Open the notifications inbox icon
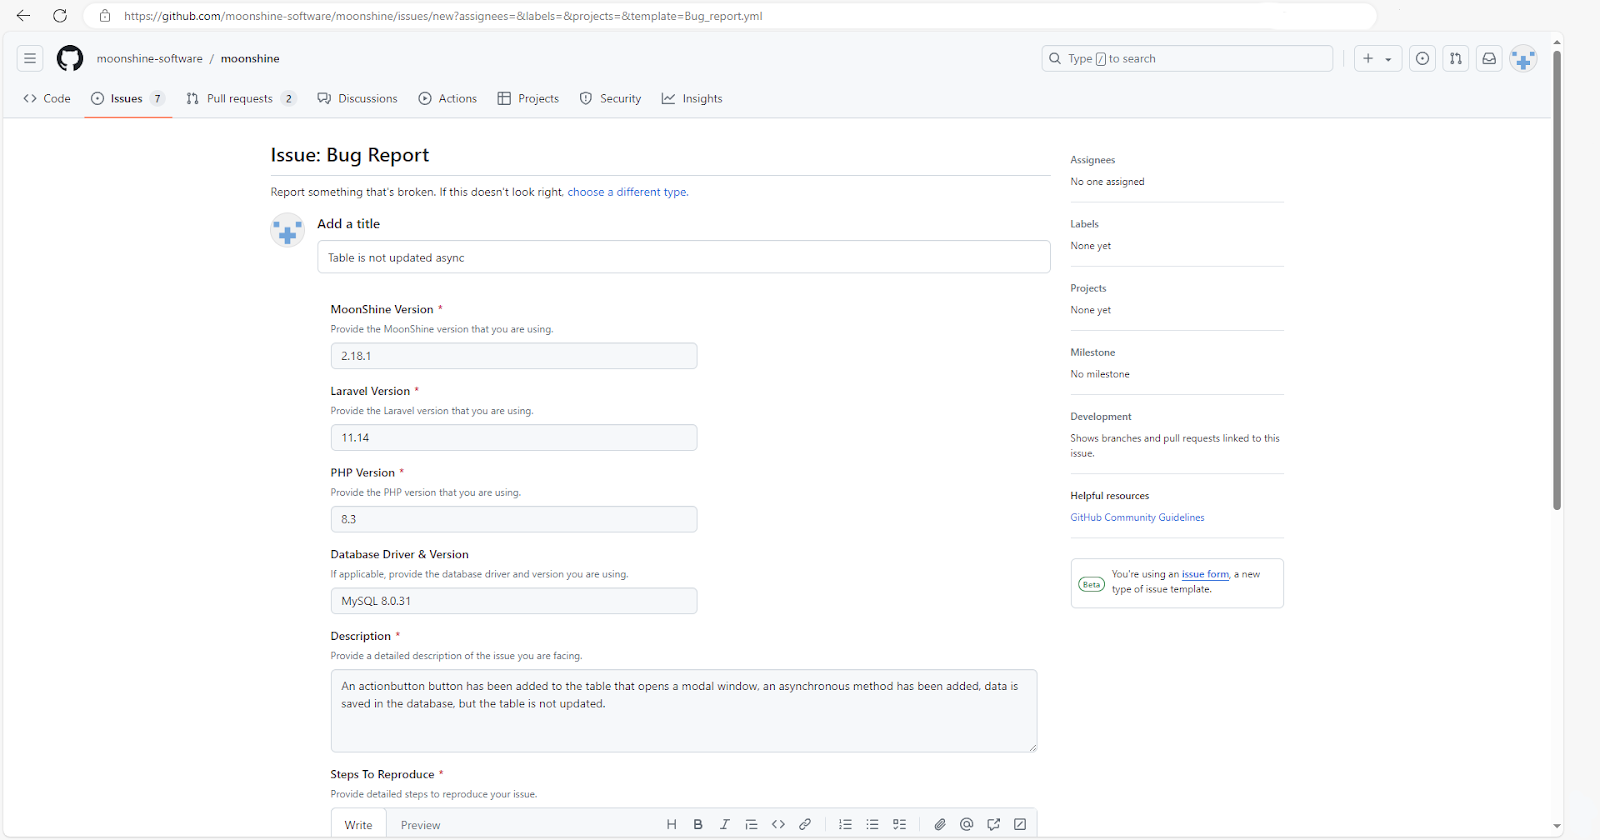This screenshot has height=840, width=1600. 1489,58
